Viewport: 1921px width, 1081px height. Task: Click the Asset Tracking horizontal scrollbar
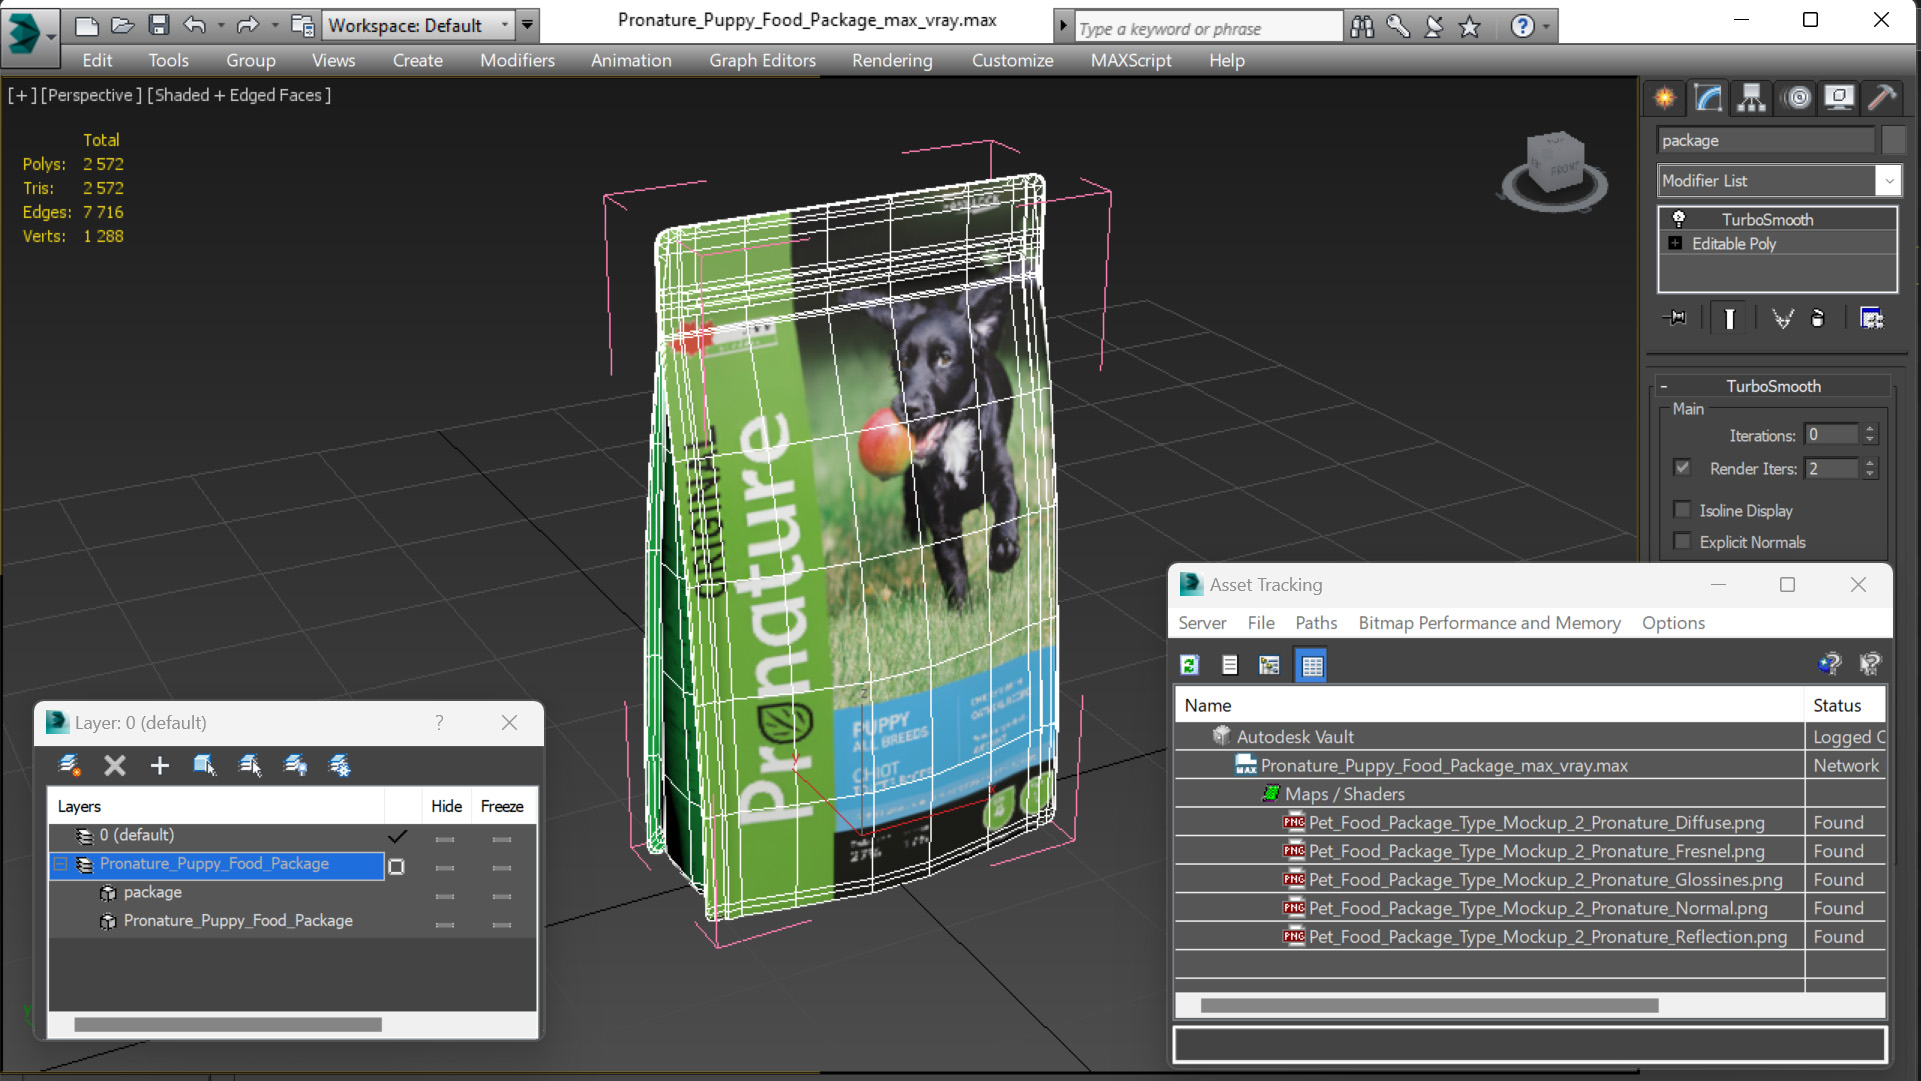click(1429, 1005)
